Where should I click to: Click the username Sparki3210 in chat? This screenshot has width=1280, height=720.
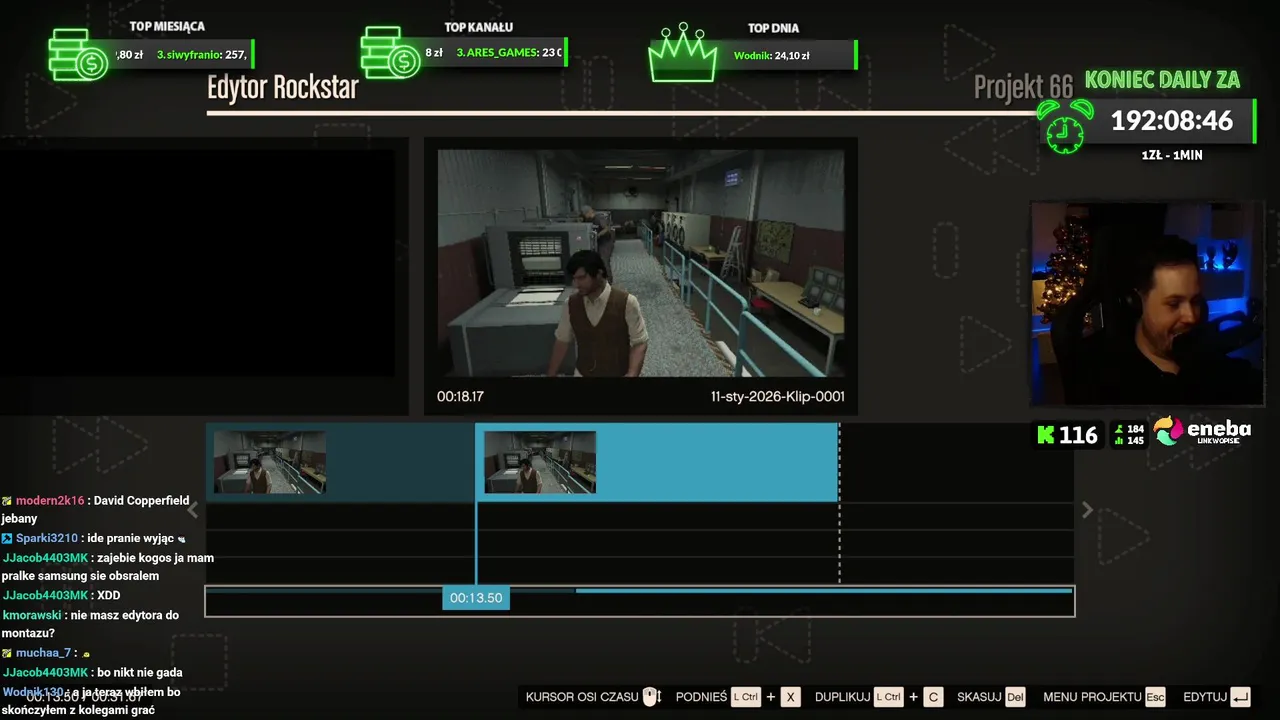47,538
